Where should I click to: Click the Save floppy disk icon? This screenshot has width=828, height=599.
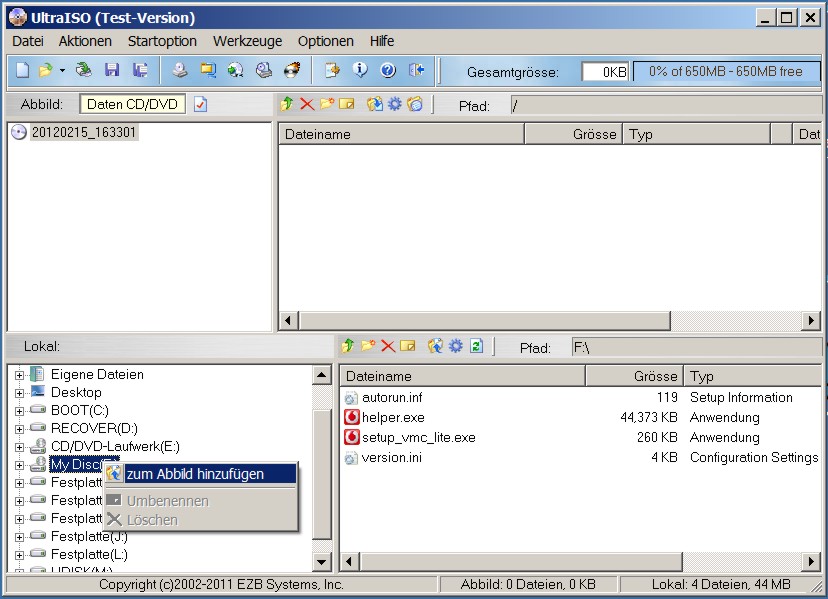tap(112, 71)
